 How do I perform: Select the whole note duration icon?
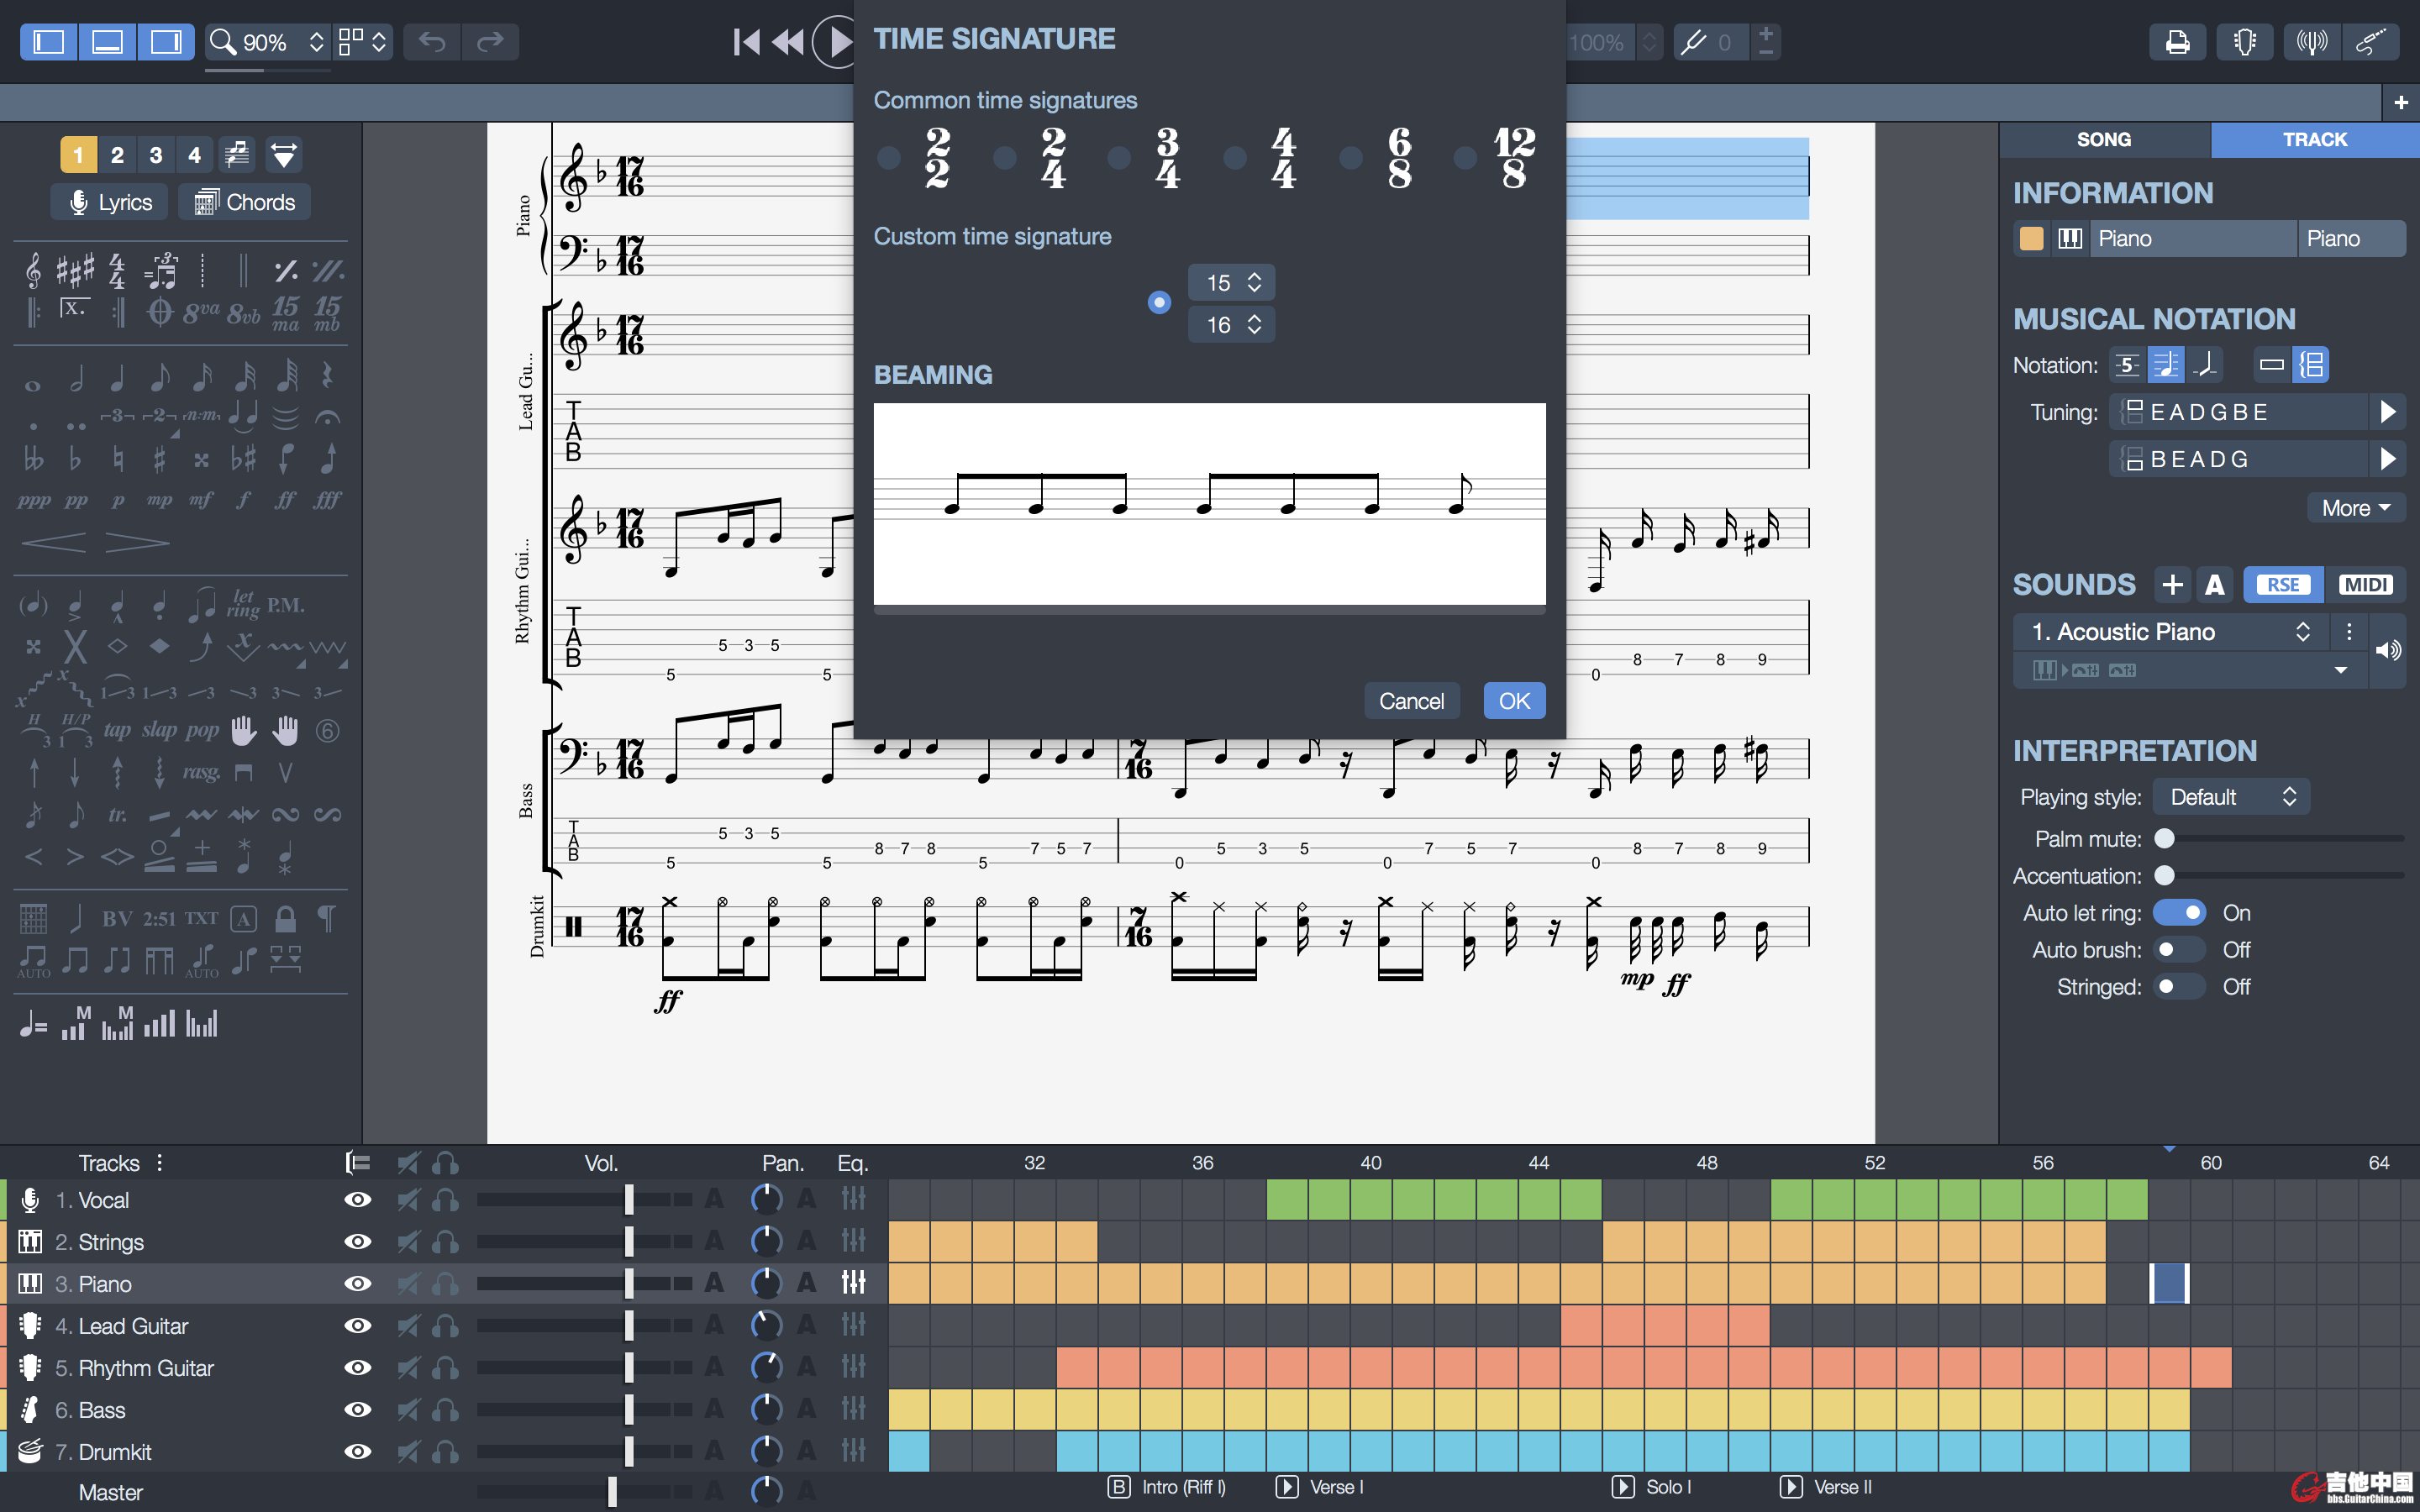[33, 385]
